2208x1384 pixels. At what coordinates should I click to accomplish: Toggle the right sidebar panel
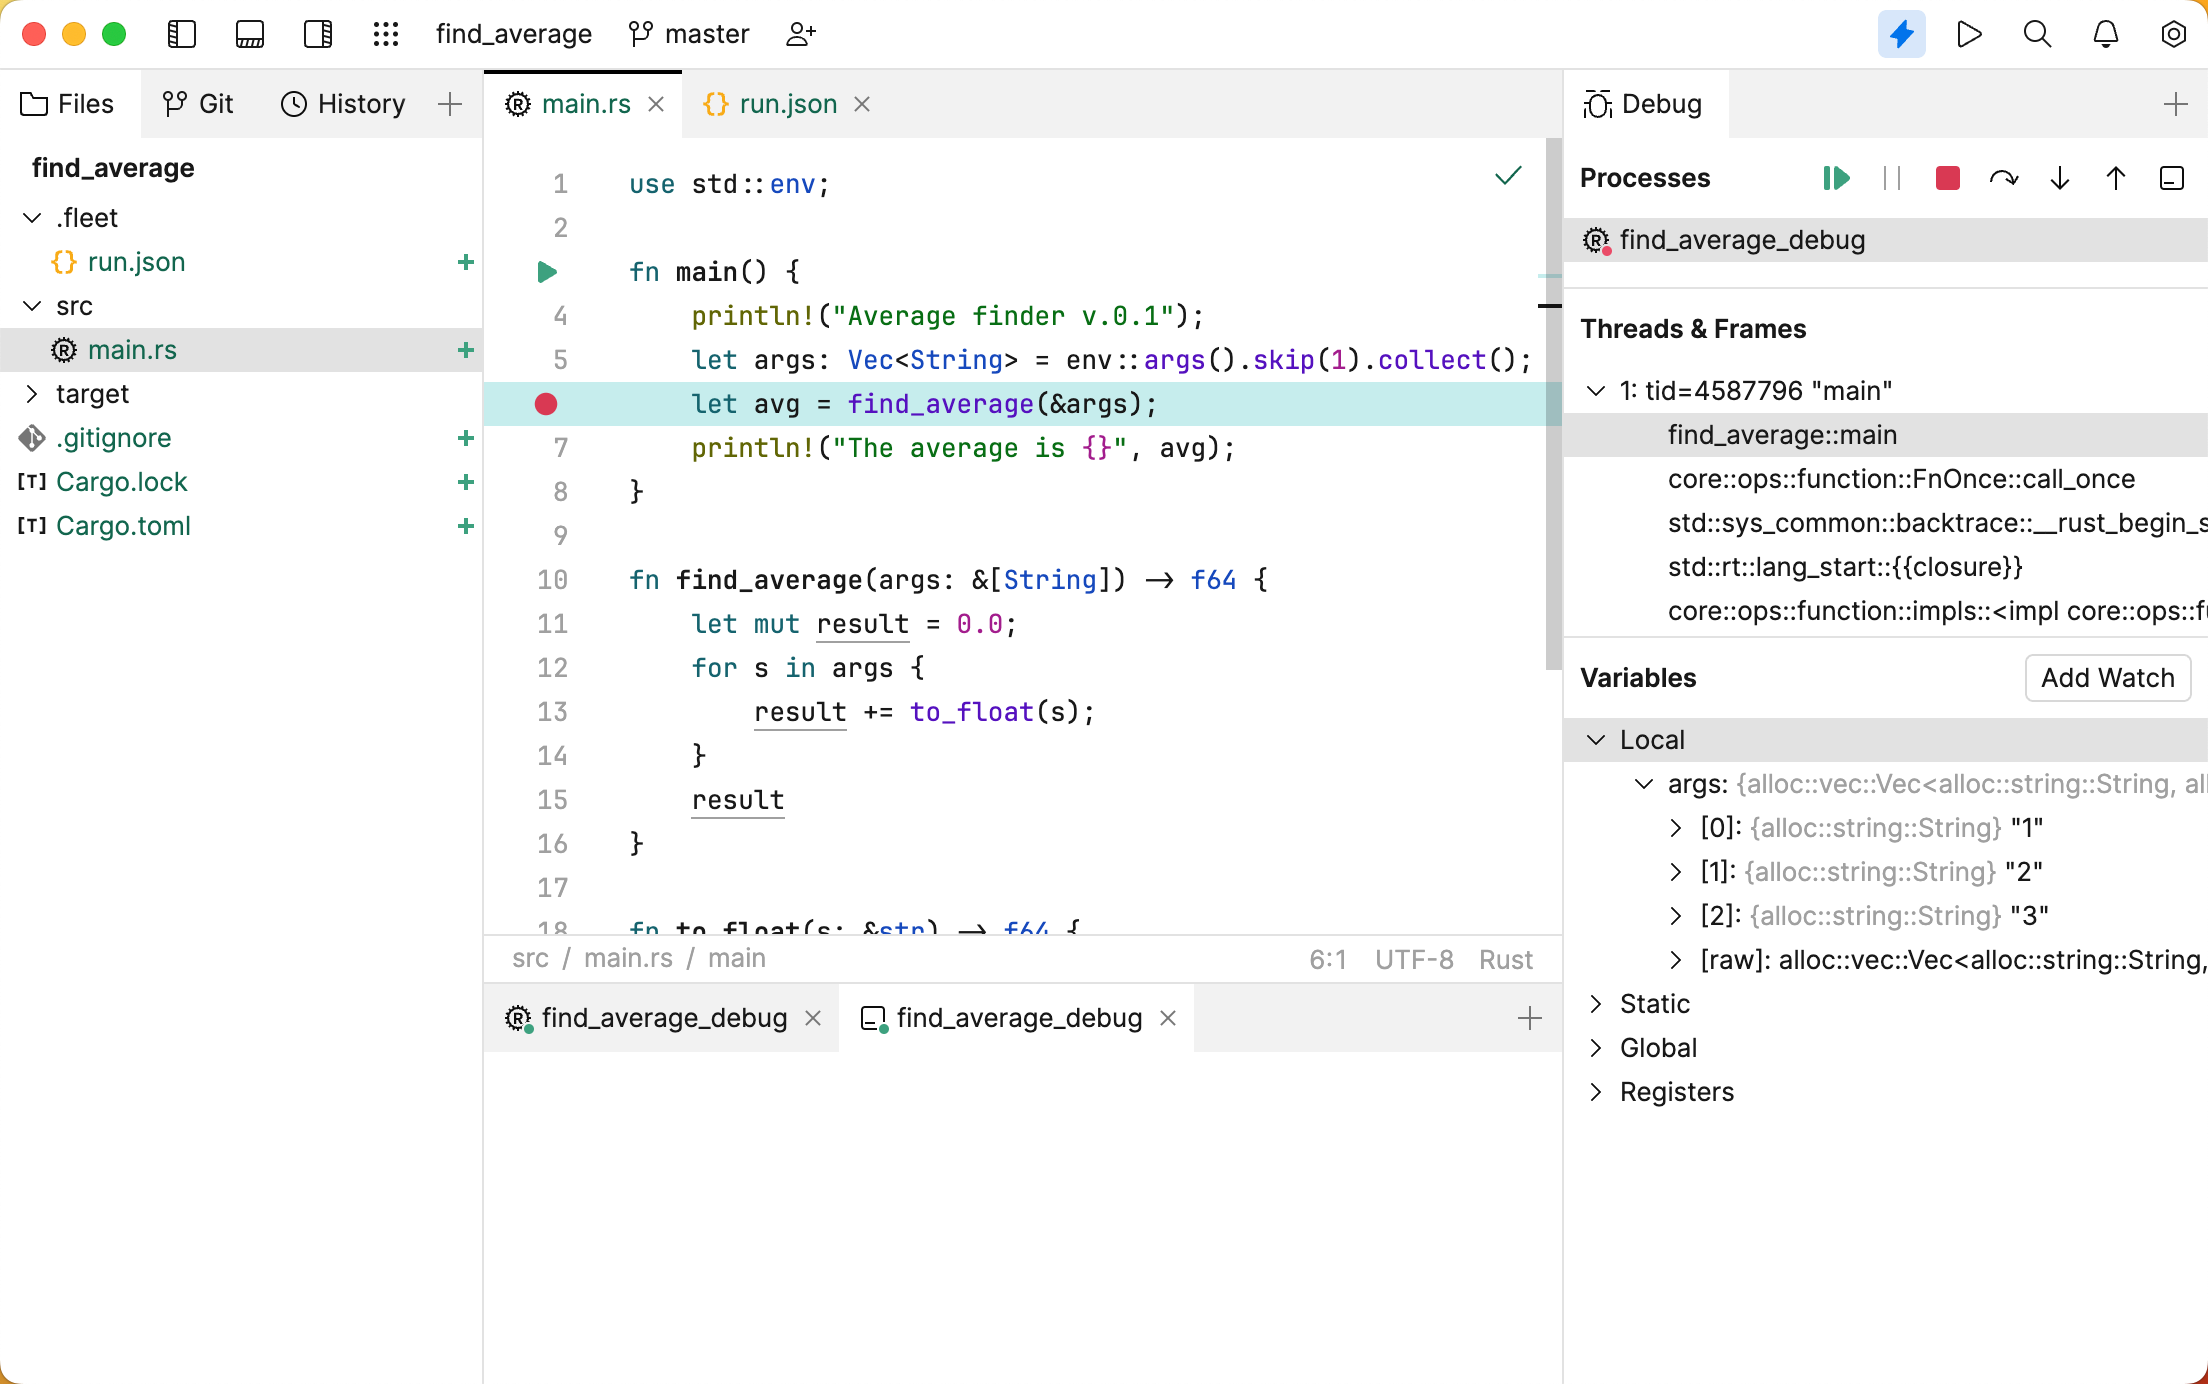pyautogui.click(x=318, y=33)
